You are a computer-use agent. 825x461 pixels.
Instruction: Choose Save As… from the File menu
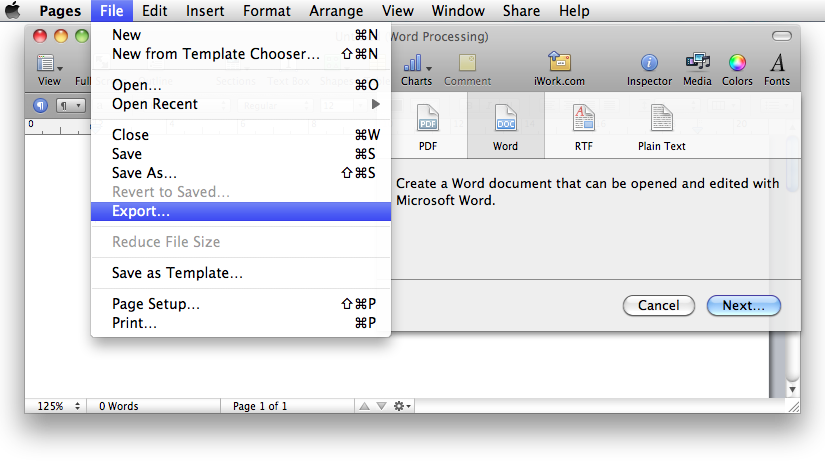[x=241, y=173]
